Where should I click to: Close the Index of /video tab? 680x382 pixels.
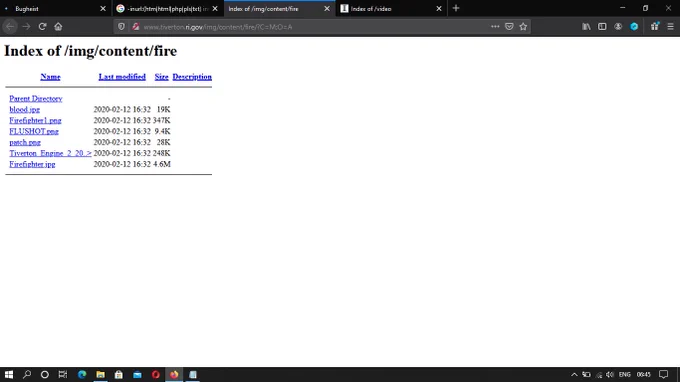click(439, 9)
